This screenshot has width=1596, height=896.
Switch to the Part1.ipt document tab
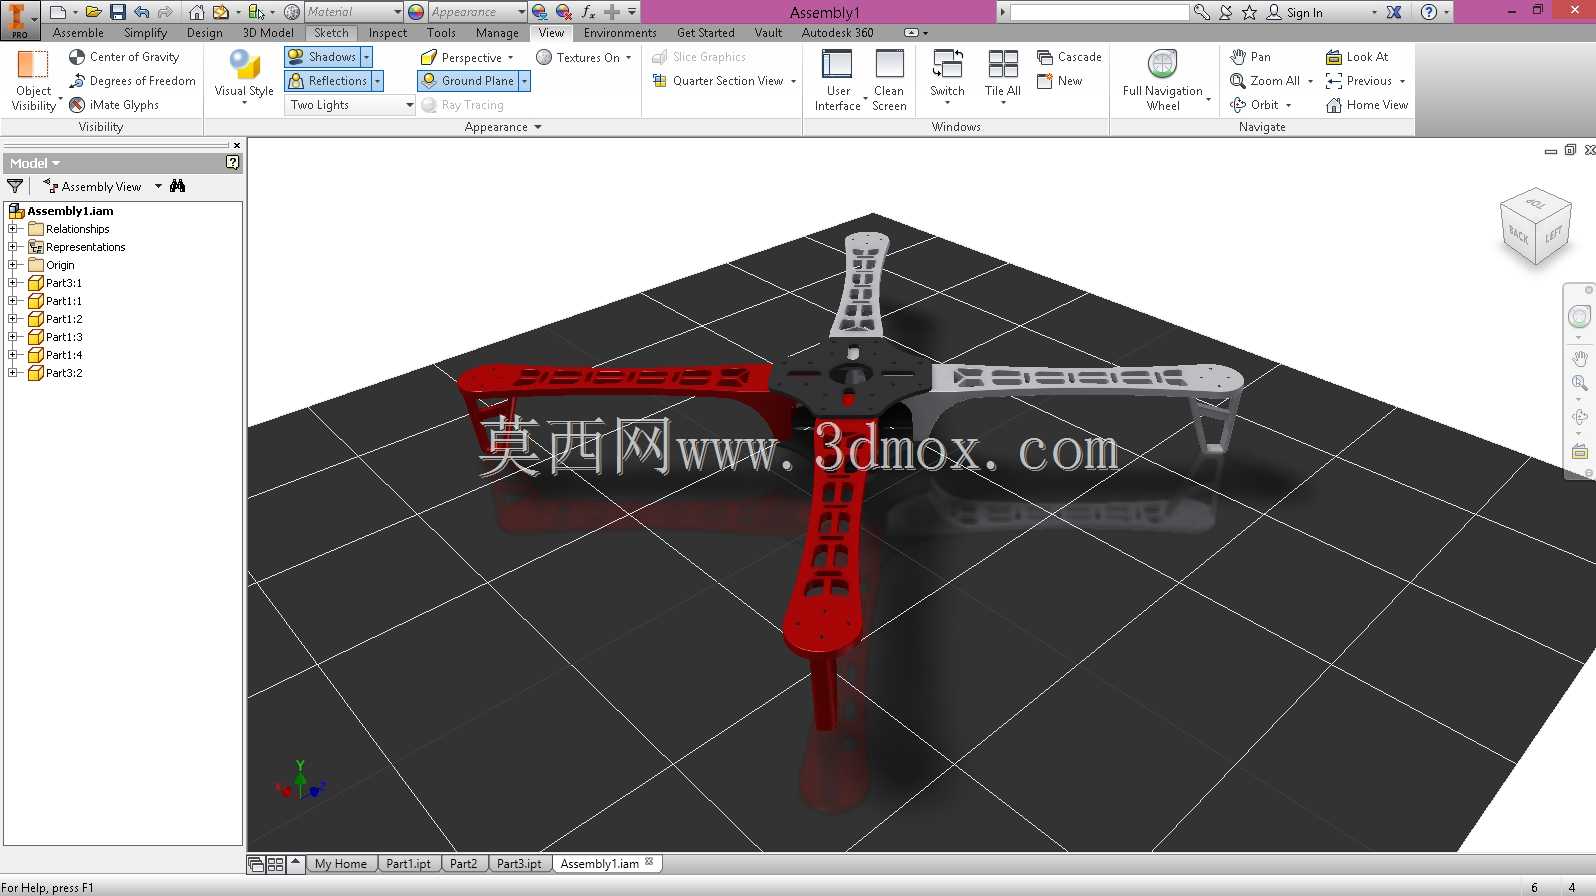click(x=408, y=864)
